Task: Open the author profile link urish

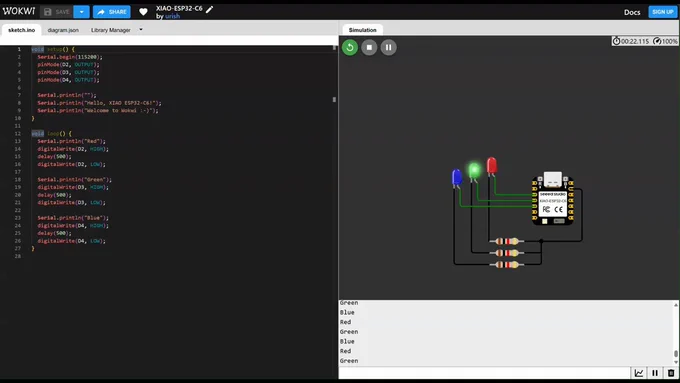Action: 172,16
